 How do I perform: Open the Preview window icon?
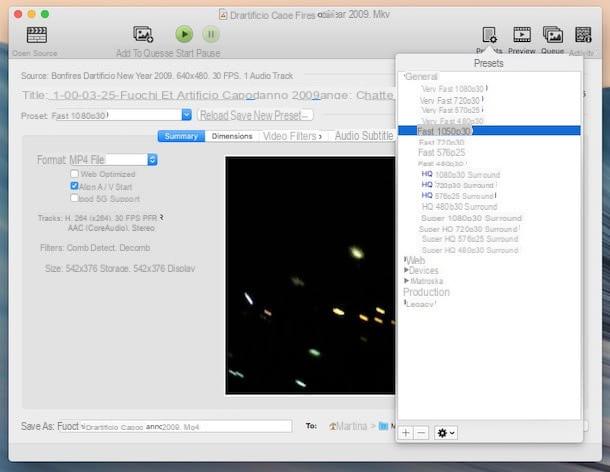[522, 35]
